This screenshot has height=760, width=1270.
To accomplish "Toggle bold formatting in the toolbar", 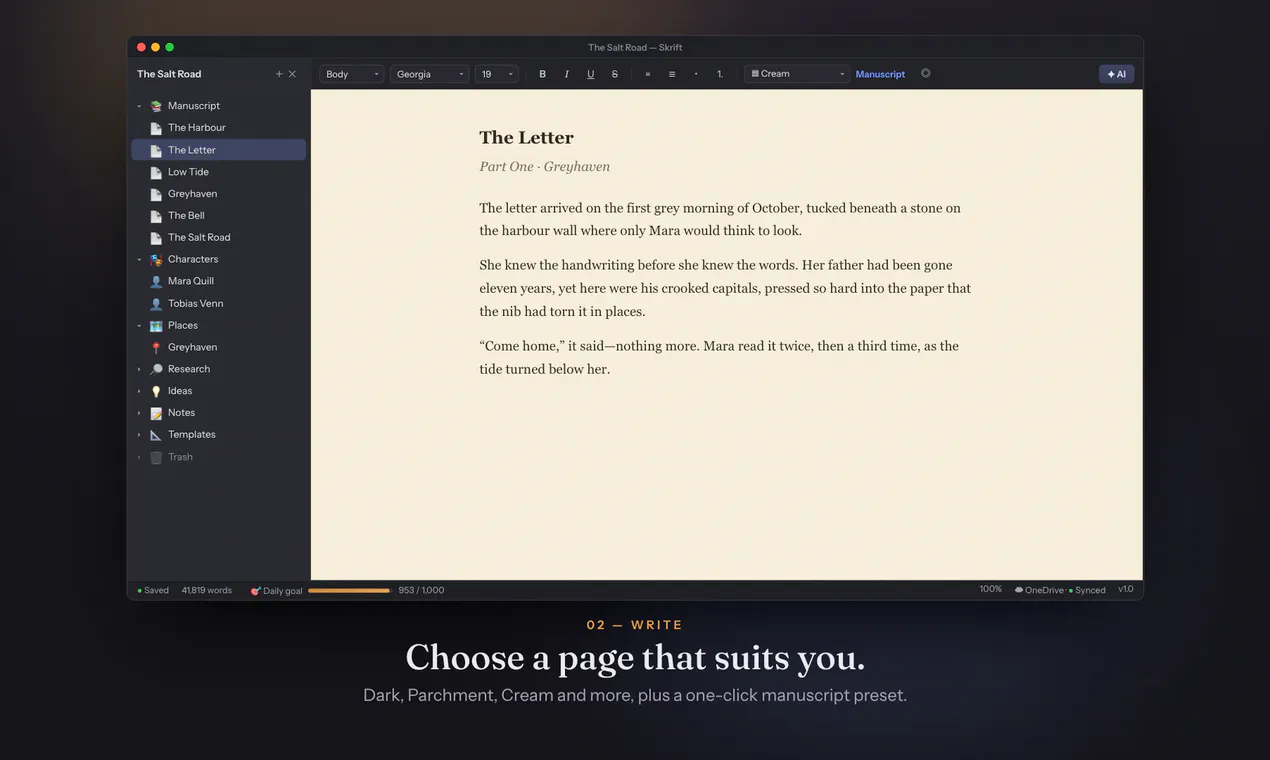I will tap(543, 74).
